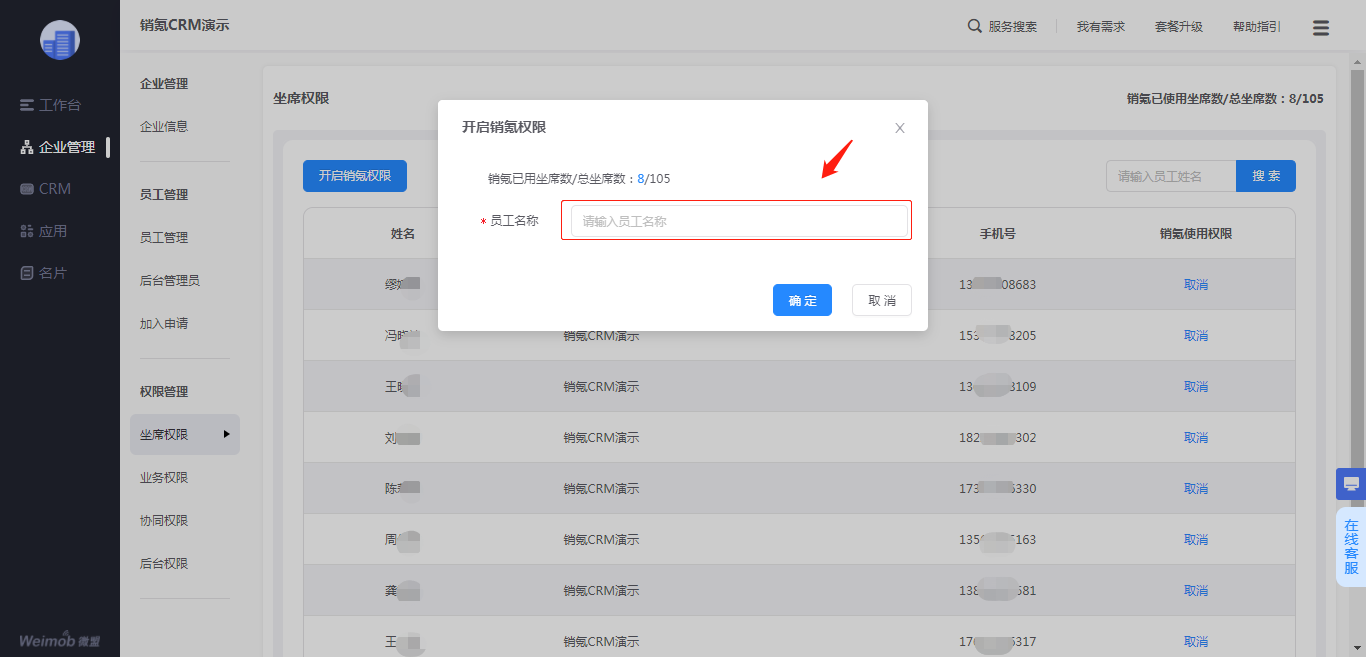Click 取消 for phone ending 330
The width and height of the screenshot is (1366, 657).
click(1196, 489)
